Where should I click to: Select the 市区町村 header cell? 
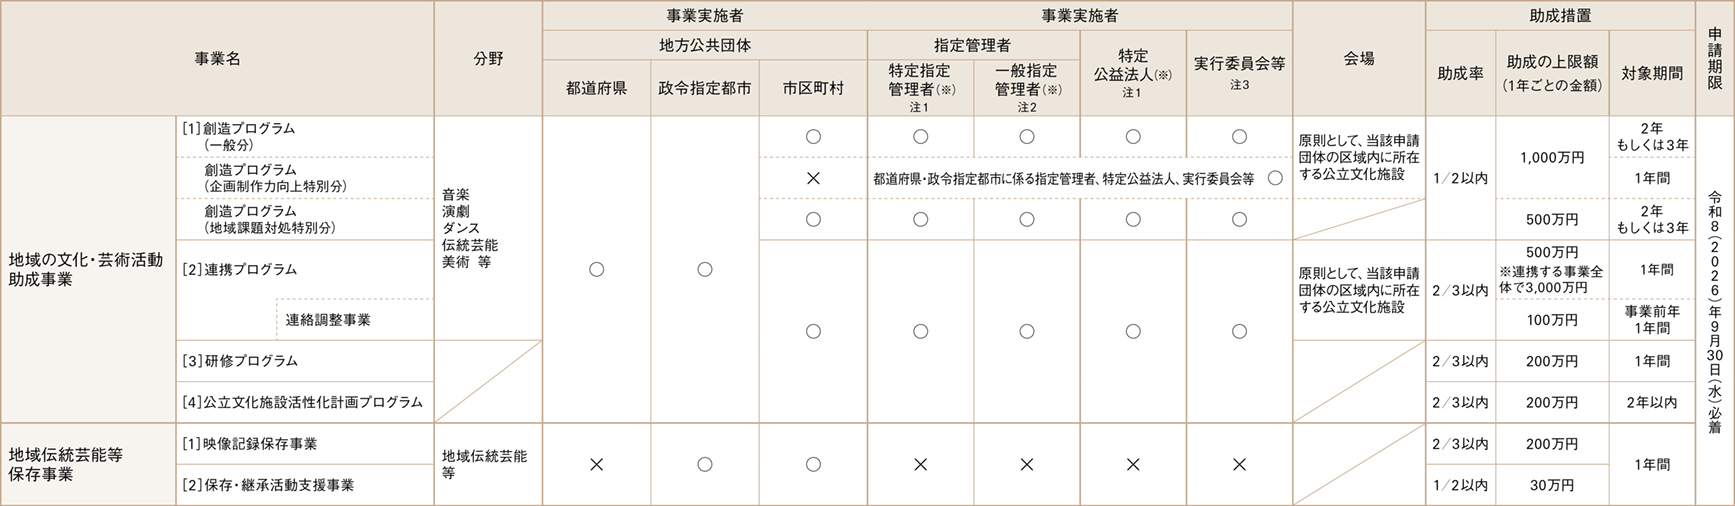813,88
